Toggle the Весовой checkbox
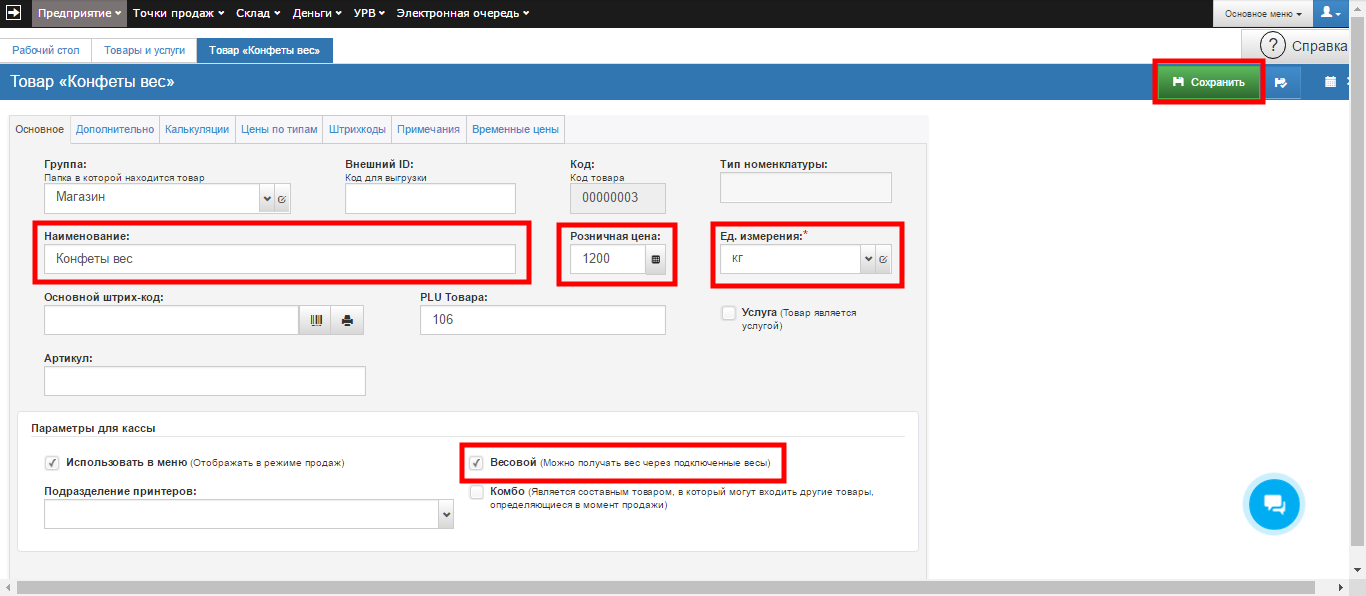1366x596 pixels. [476, 463]
